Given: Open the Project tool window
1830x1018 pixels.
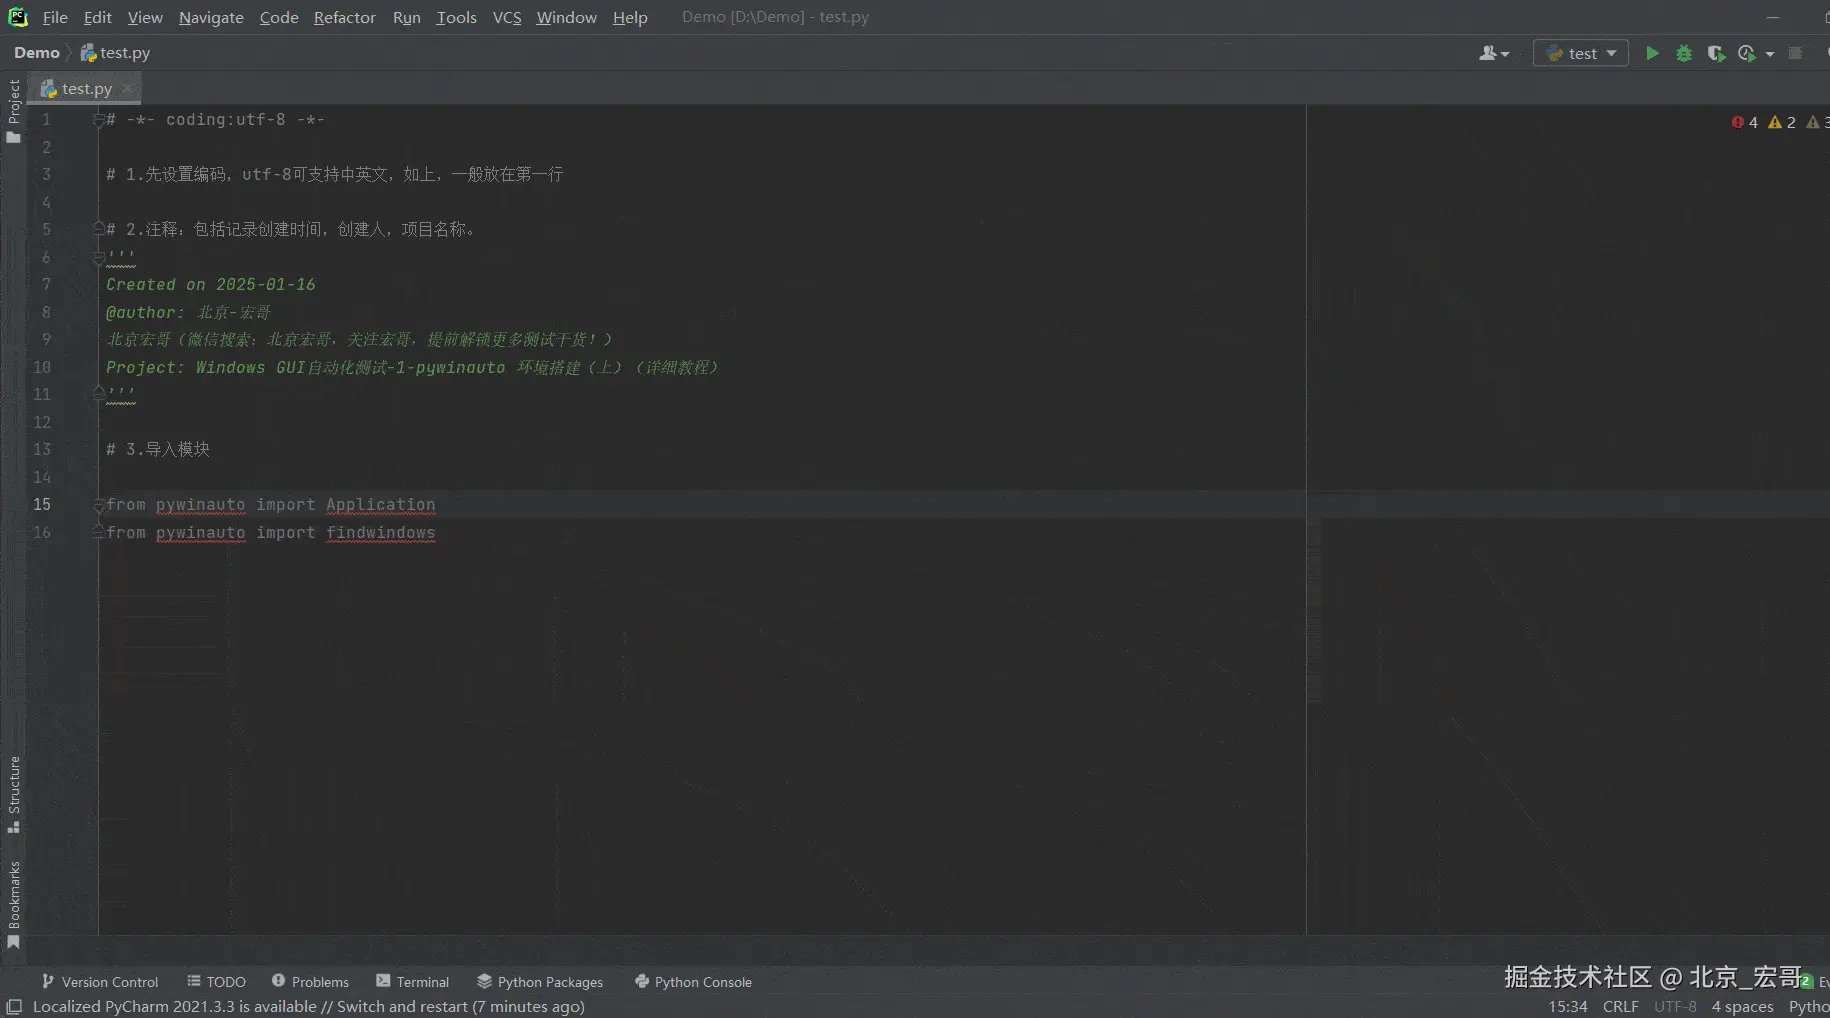Looking at the screenshot, I should tap(13, 110).
